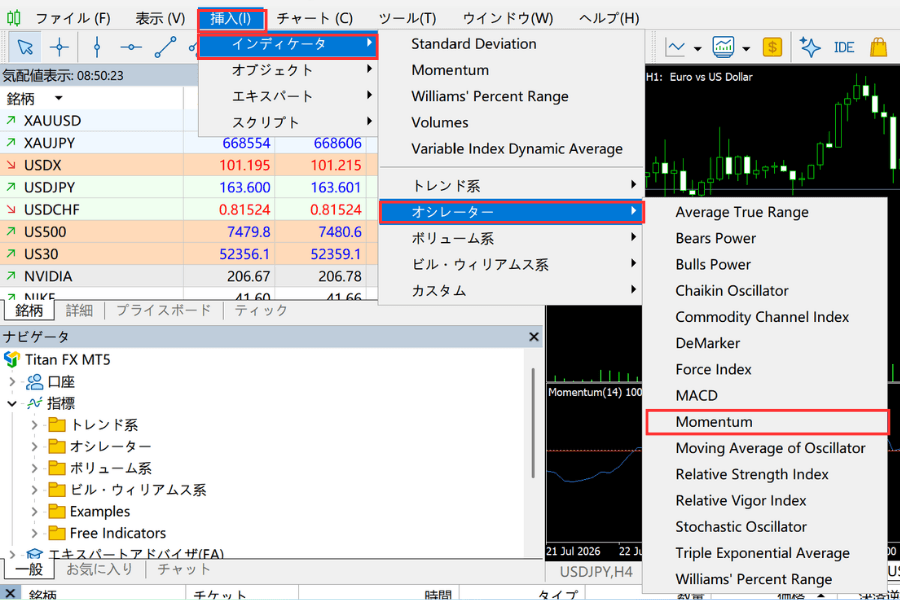Screen dimensions: 900x600
Task: Open the カスタム indicator submenu
Action: 511,291
